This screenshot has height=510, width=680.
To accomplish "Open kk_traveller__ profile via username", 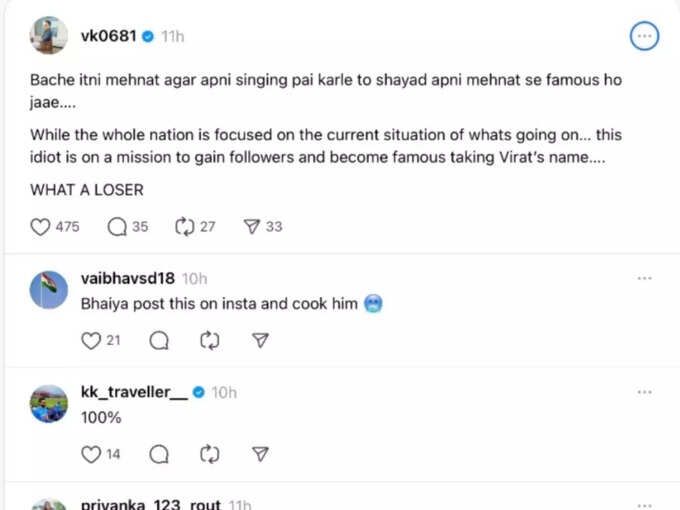I will click(133, 392).
